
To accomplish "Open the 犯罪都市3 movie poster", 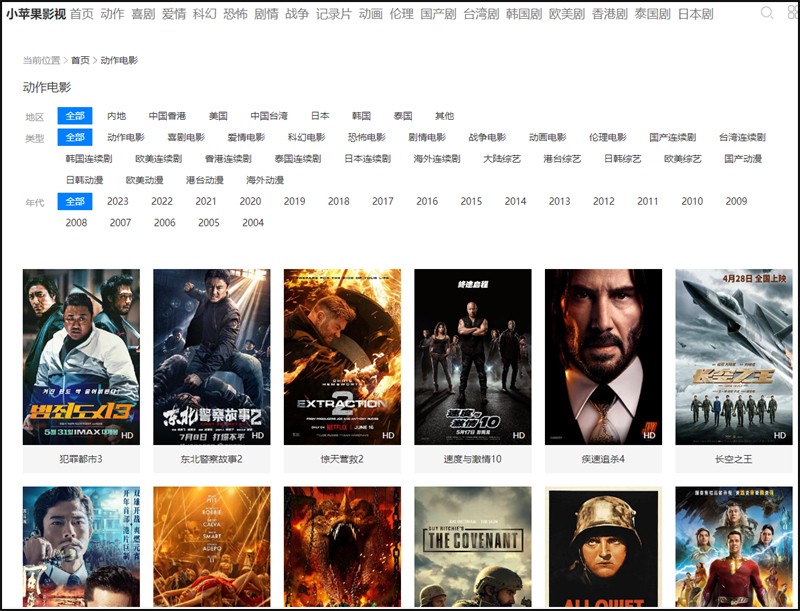I will tap(81, 356).
